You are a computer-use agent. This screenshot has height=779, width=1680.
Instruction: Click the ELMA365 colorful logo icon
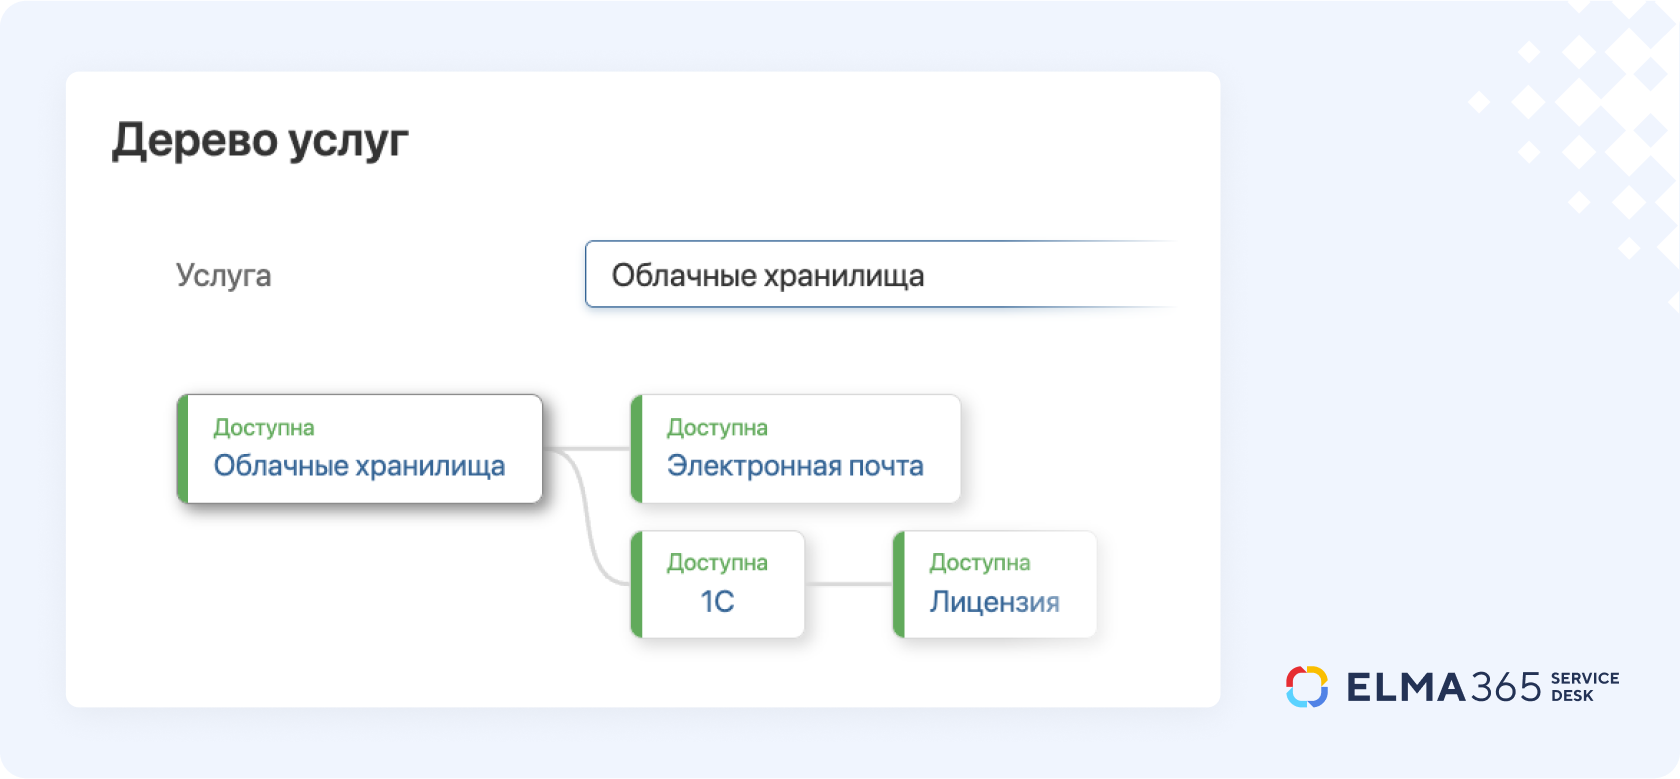(1306, 687)
